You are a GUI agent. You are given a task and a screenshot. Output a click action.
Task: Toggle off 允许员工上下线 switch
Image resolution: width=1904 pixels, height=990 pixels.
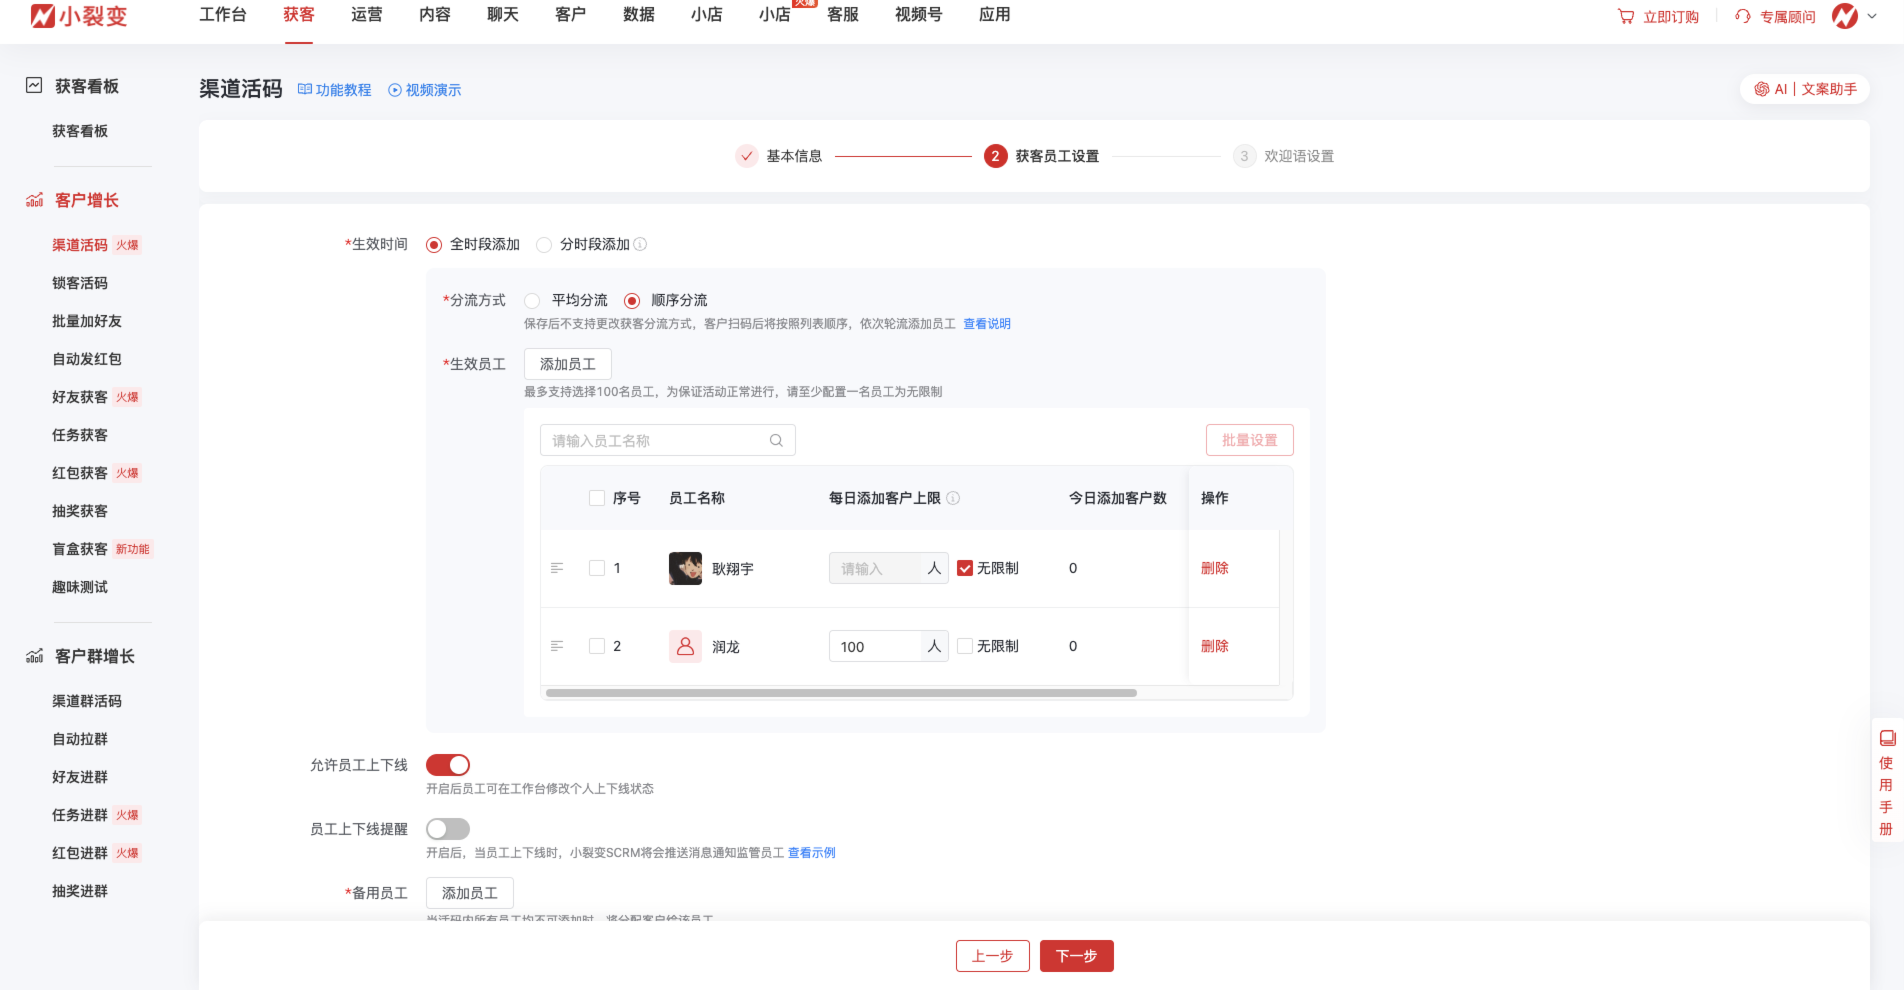[x=448, y=765]
